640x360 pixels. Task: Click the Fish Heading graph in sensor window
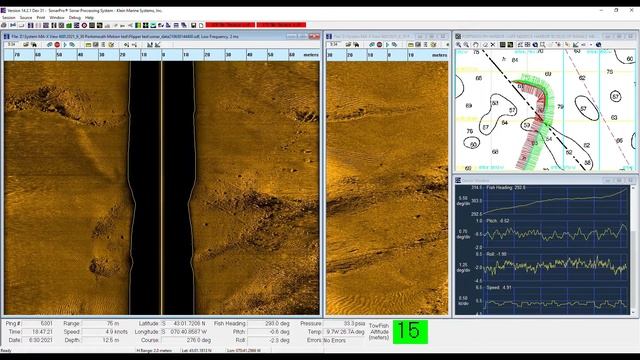(556, 200)
